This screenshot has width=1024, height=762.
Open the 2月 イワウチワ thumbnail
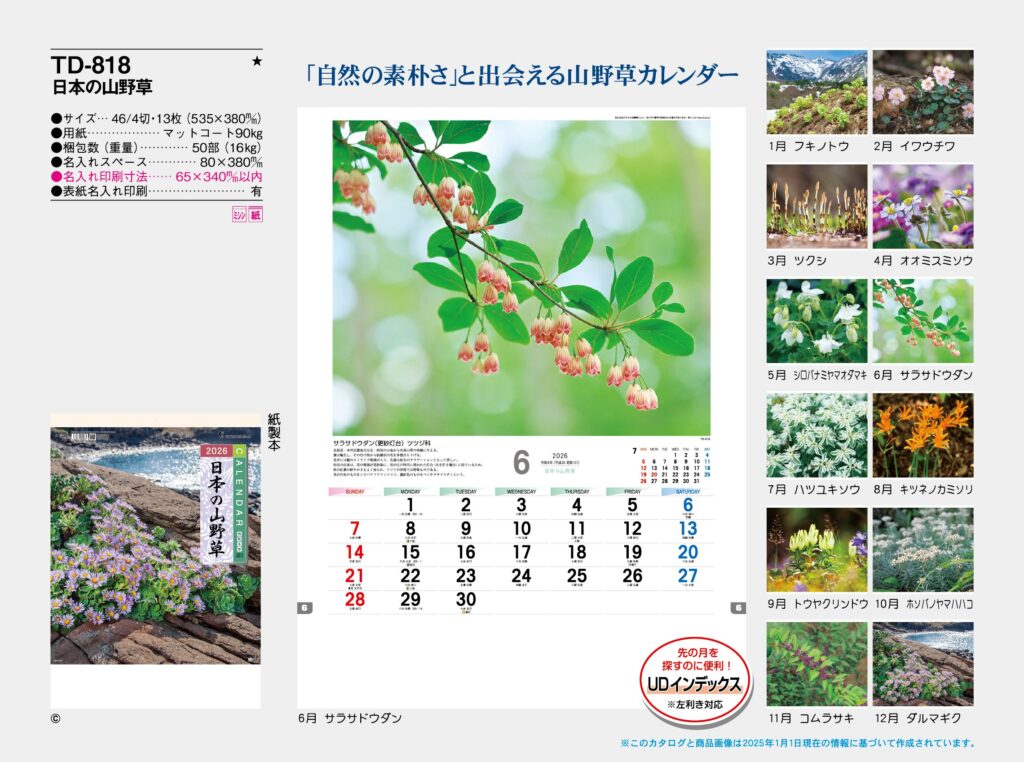click(x=922, y=92)
